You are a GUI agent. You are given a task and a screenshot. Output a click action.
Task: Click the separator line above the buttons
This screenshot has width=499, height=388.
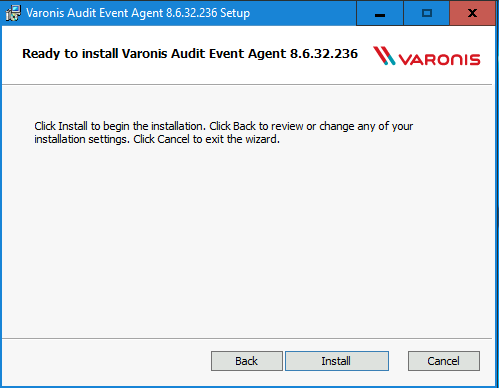point(247,339)
